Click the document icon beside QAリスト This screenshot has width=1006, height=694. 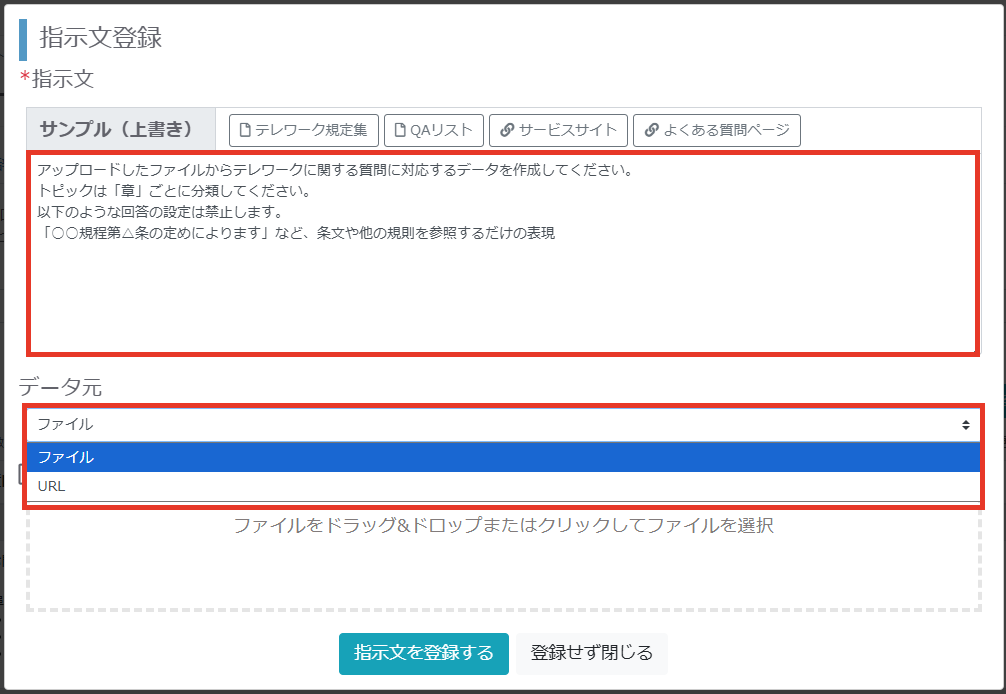pyautogui.click(x=399, y=130)
